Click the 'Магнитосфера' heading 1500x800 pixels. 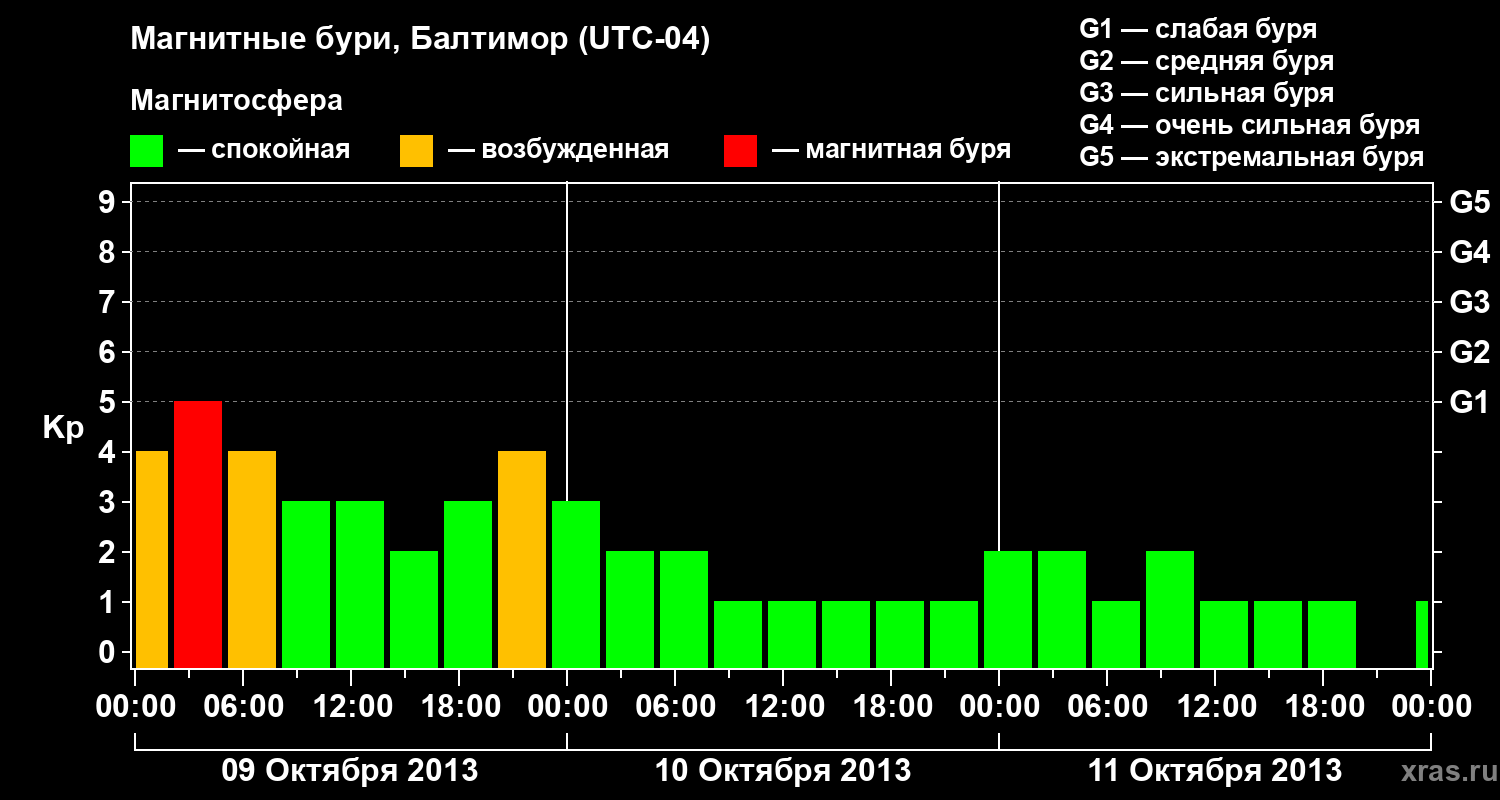(237, 101)
